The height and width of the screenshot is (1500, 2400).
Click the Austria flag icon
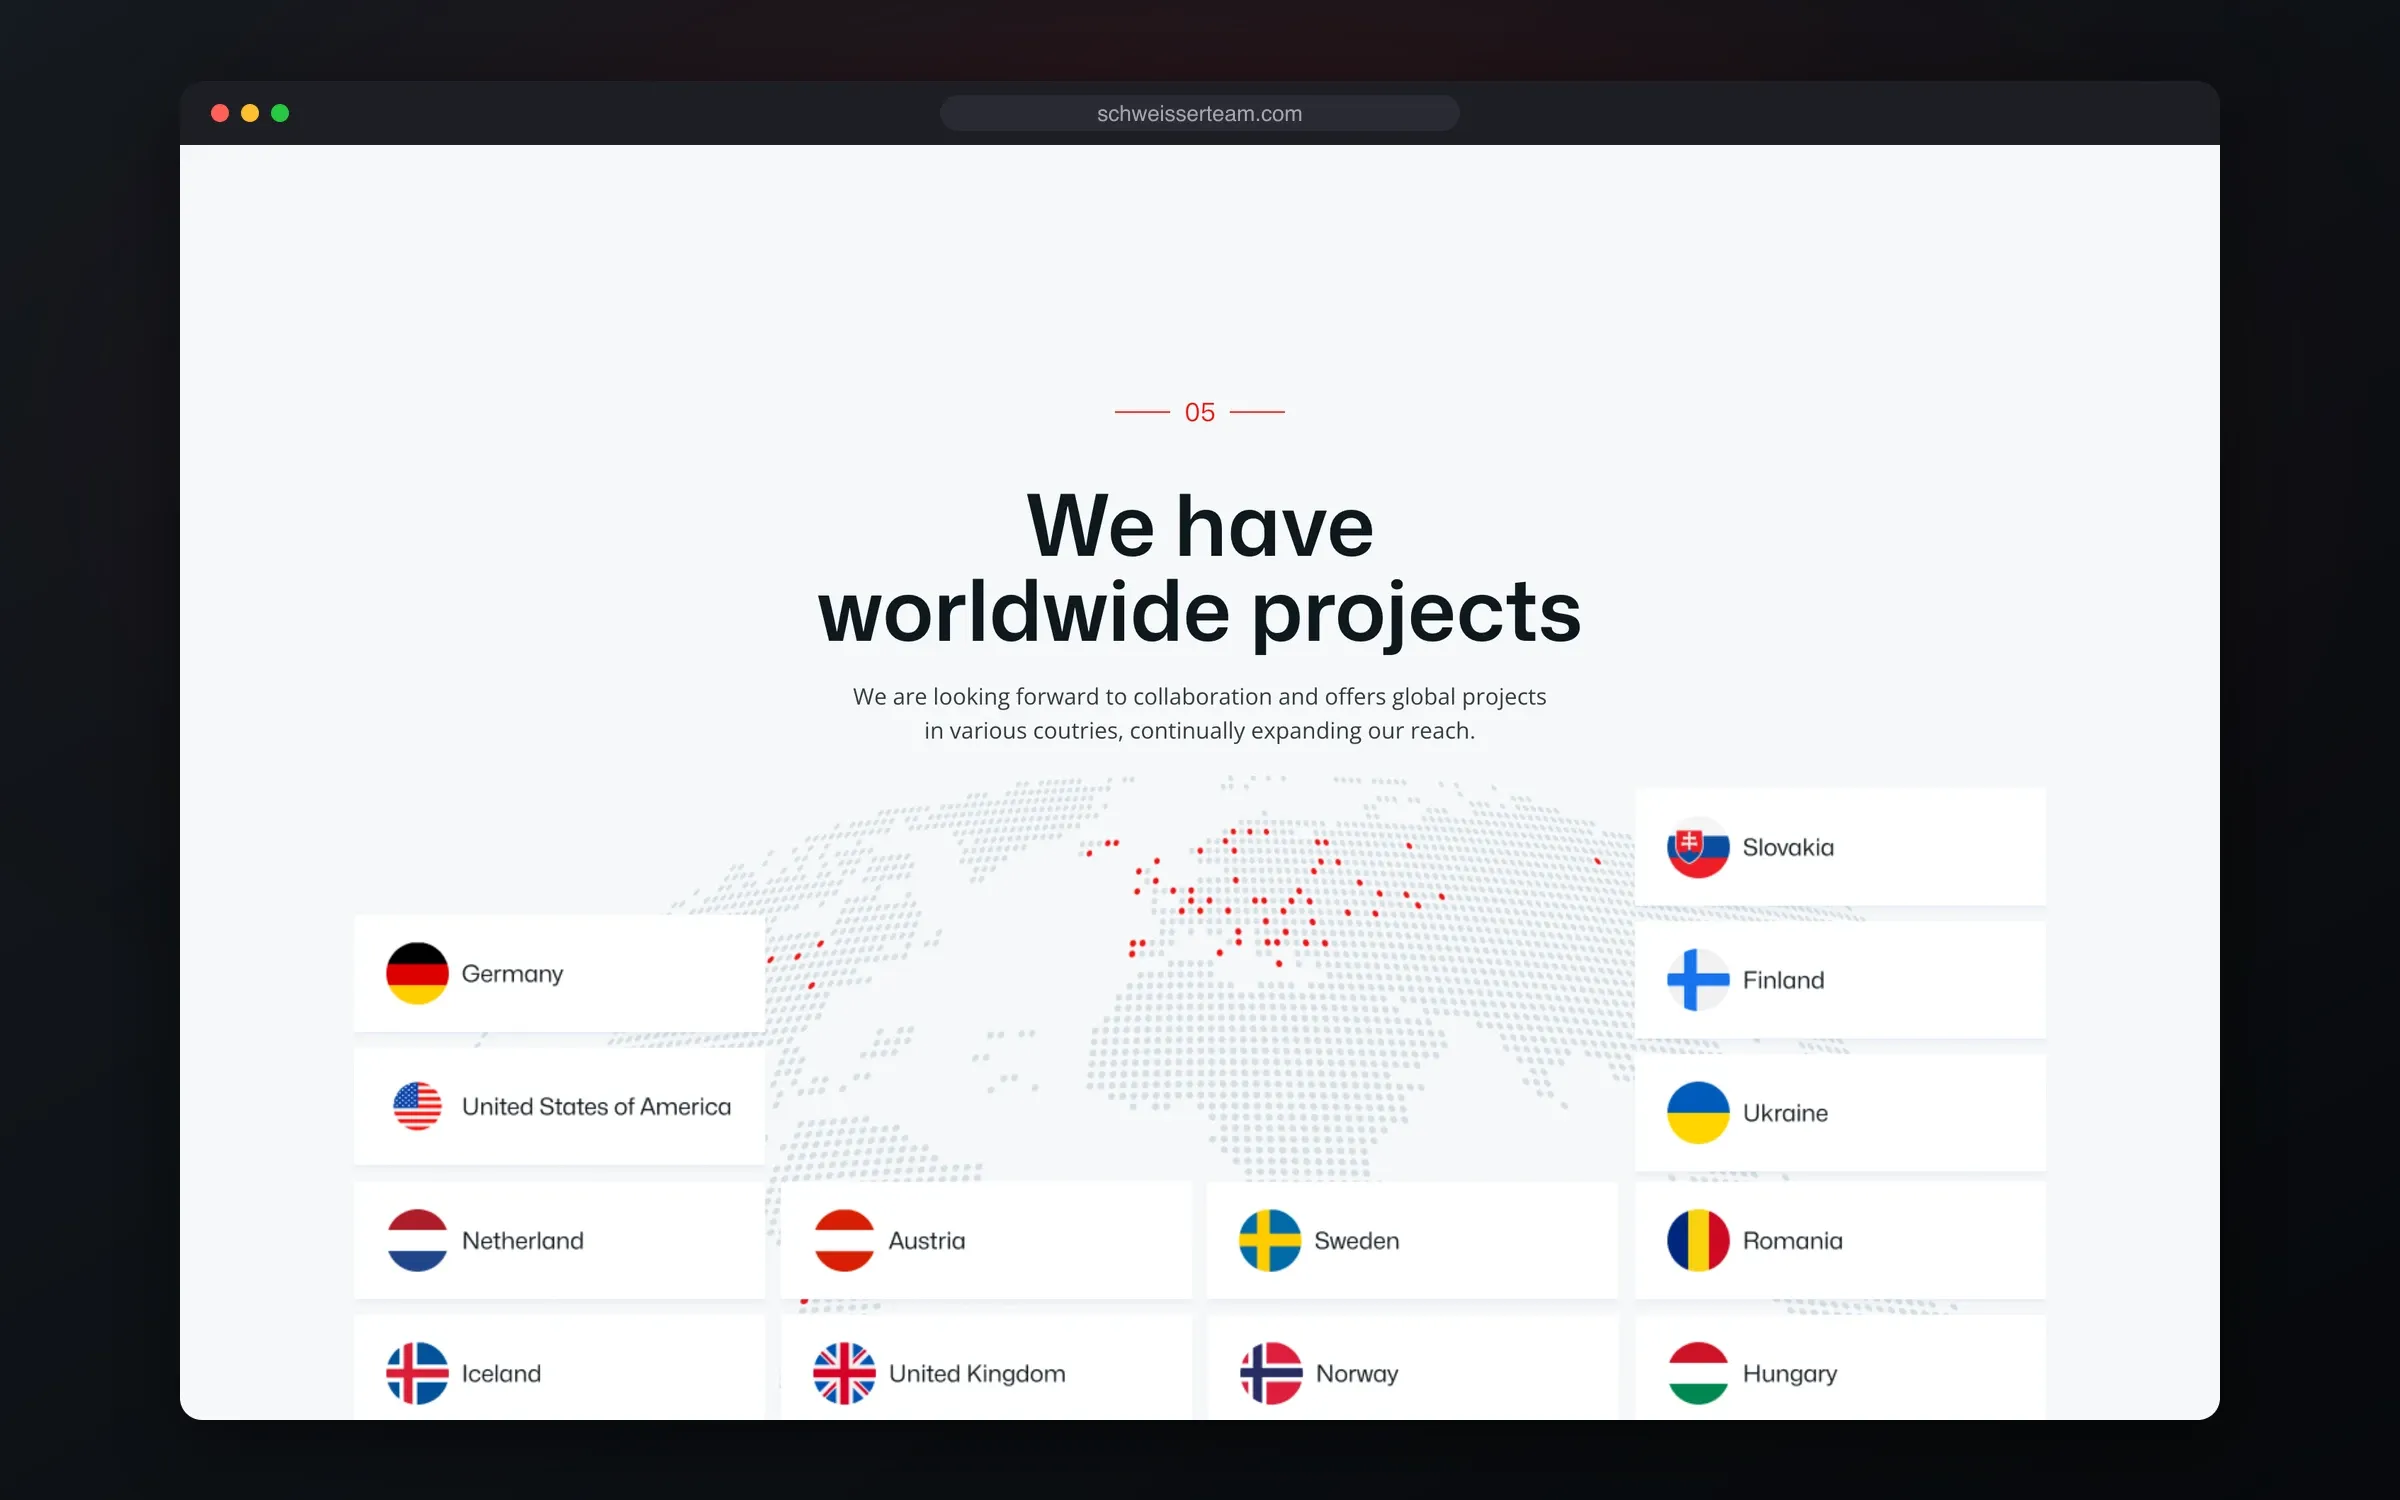coord(844,1240)
